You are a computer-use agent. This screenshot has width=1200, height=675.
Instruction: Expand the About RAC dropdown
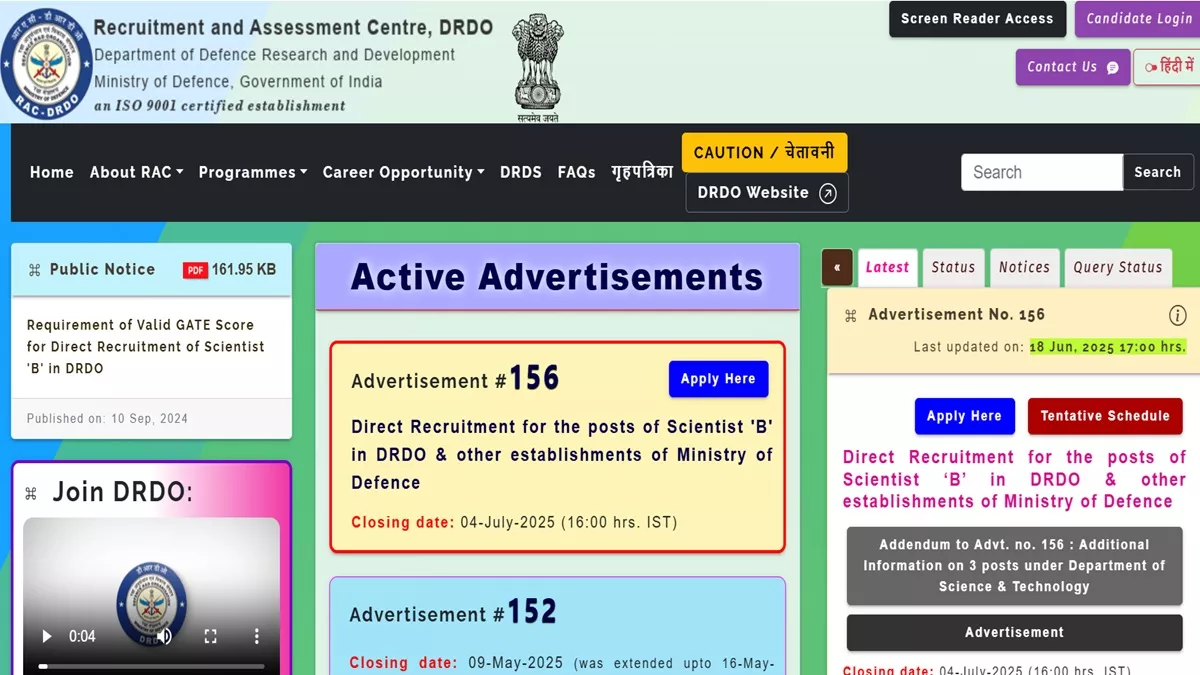[x=137, y=172]
